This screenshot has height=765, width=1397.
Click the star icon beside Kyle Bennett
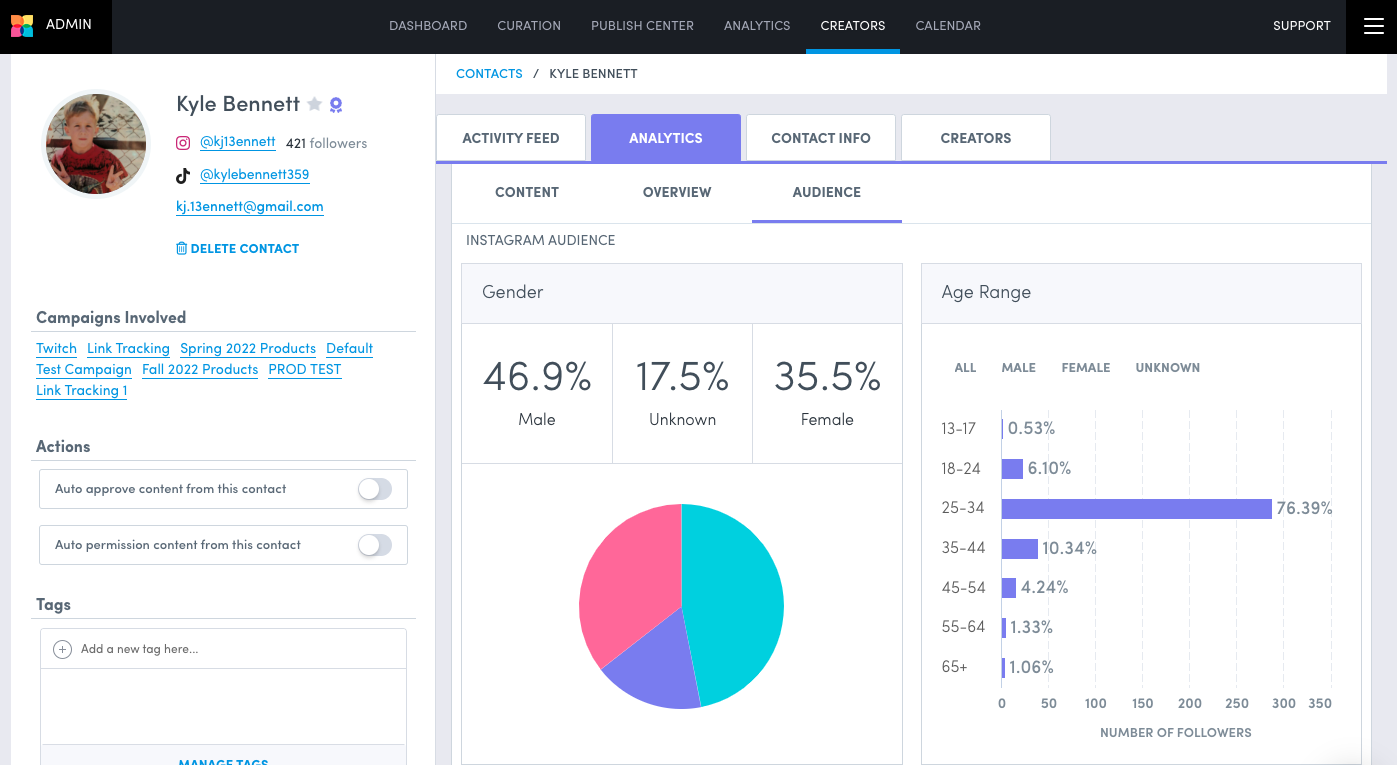314,104
